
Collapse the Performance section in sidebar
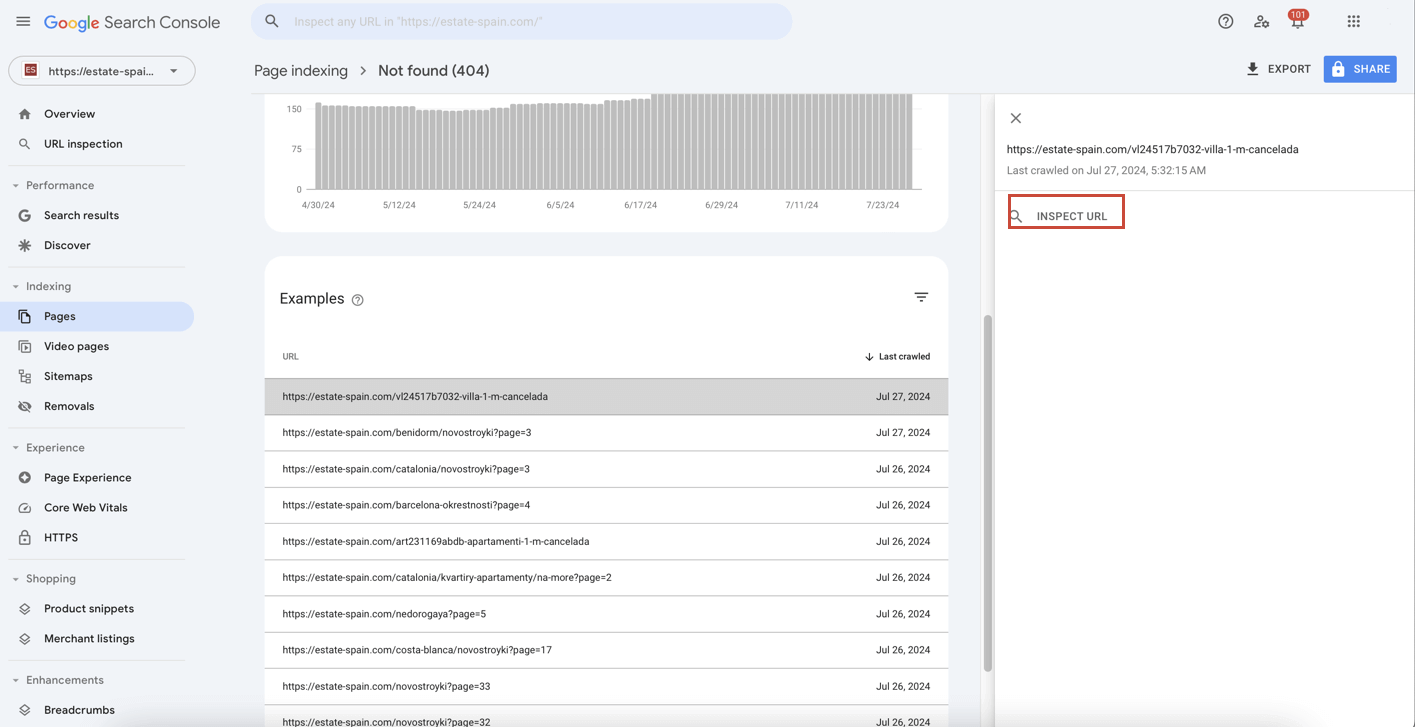pyautogui.click(x=13, y=185)
